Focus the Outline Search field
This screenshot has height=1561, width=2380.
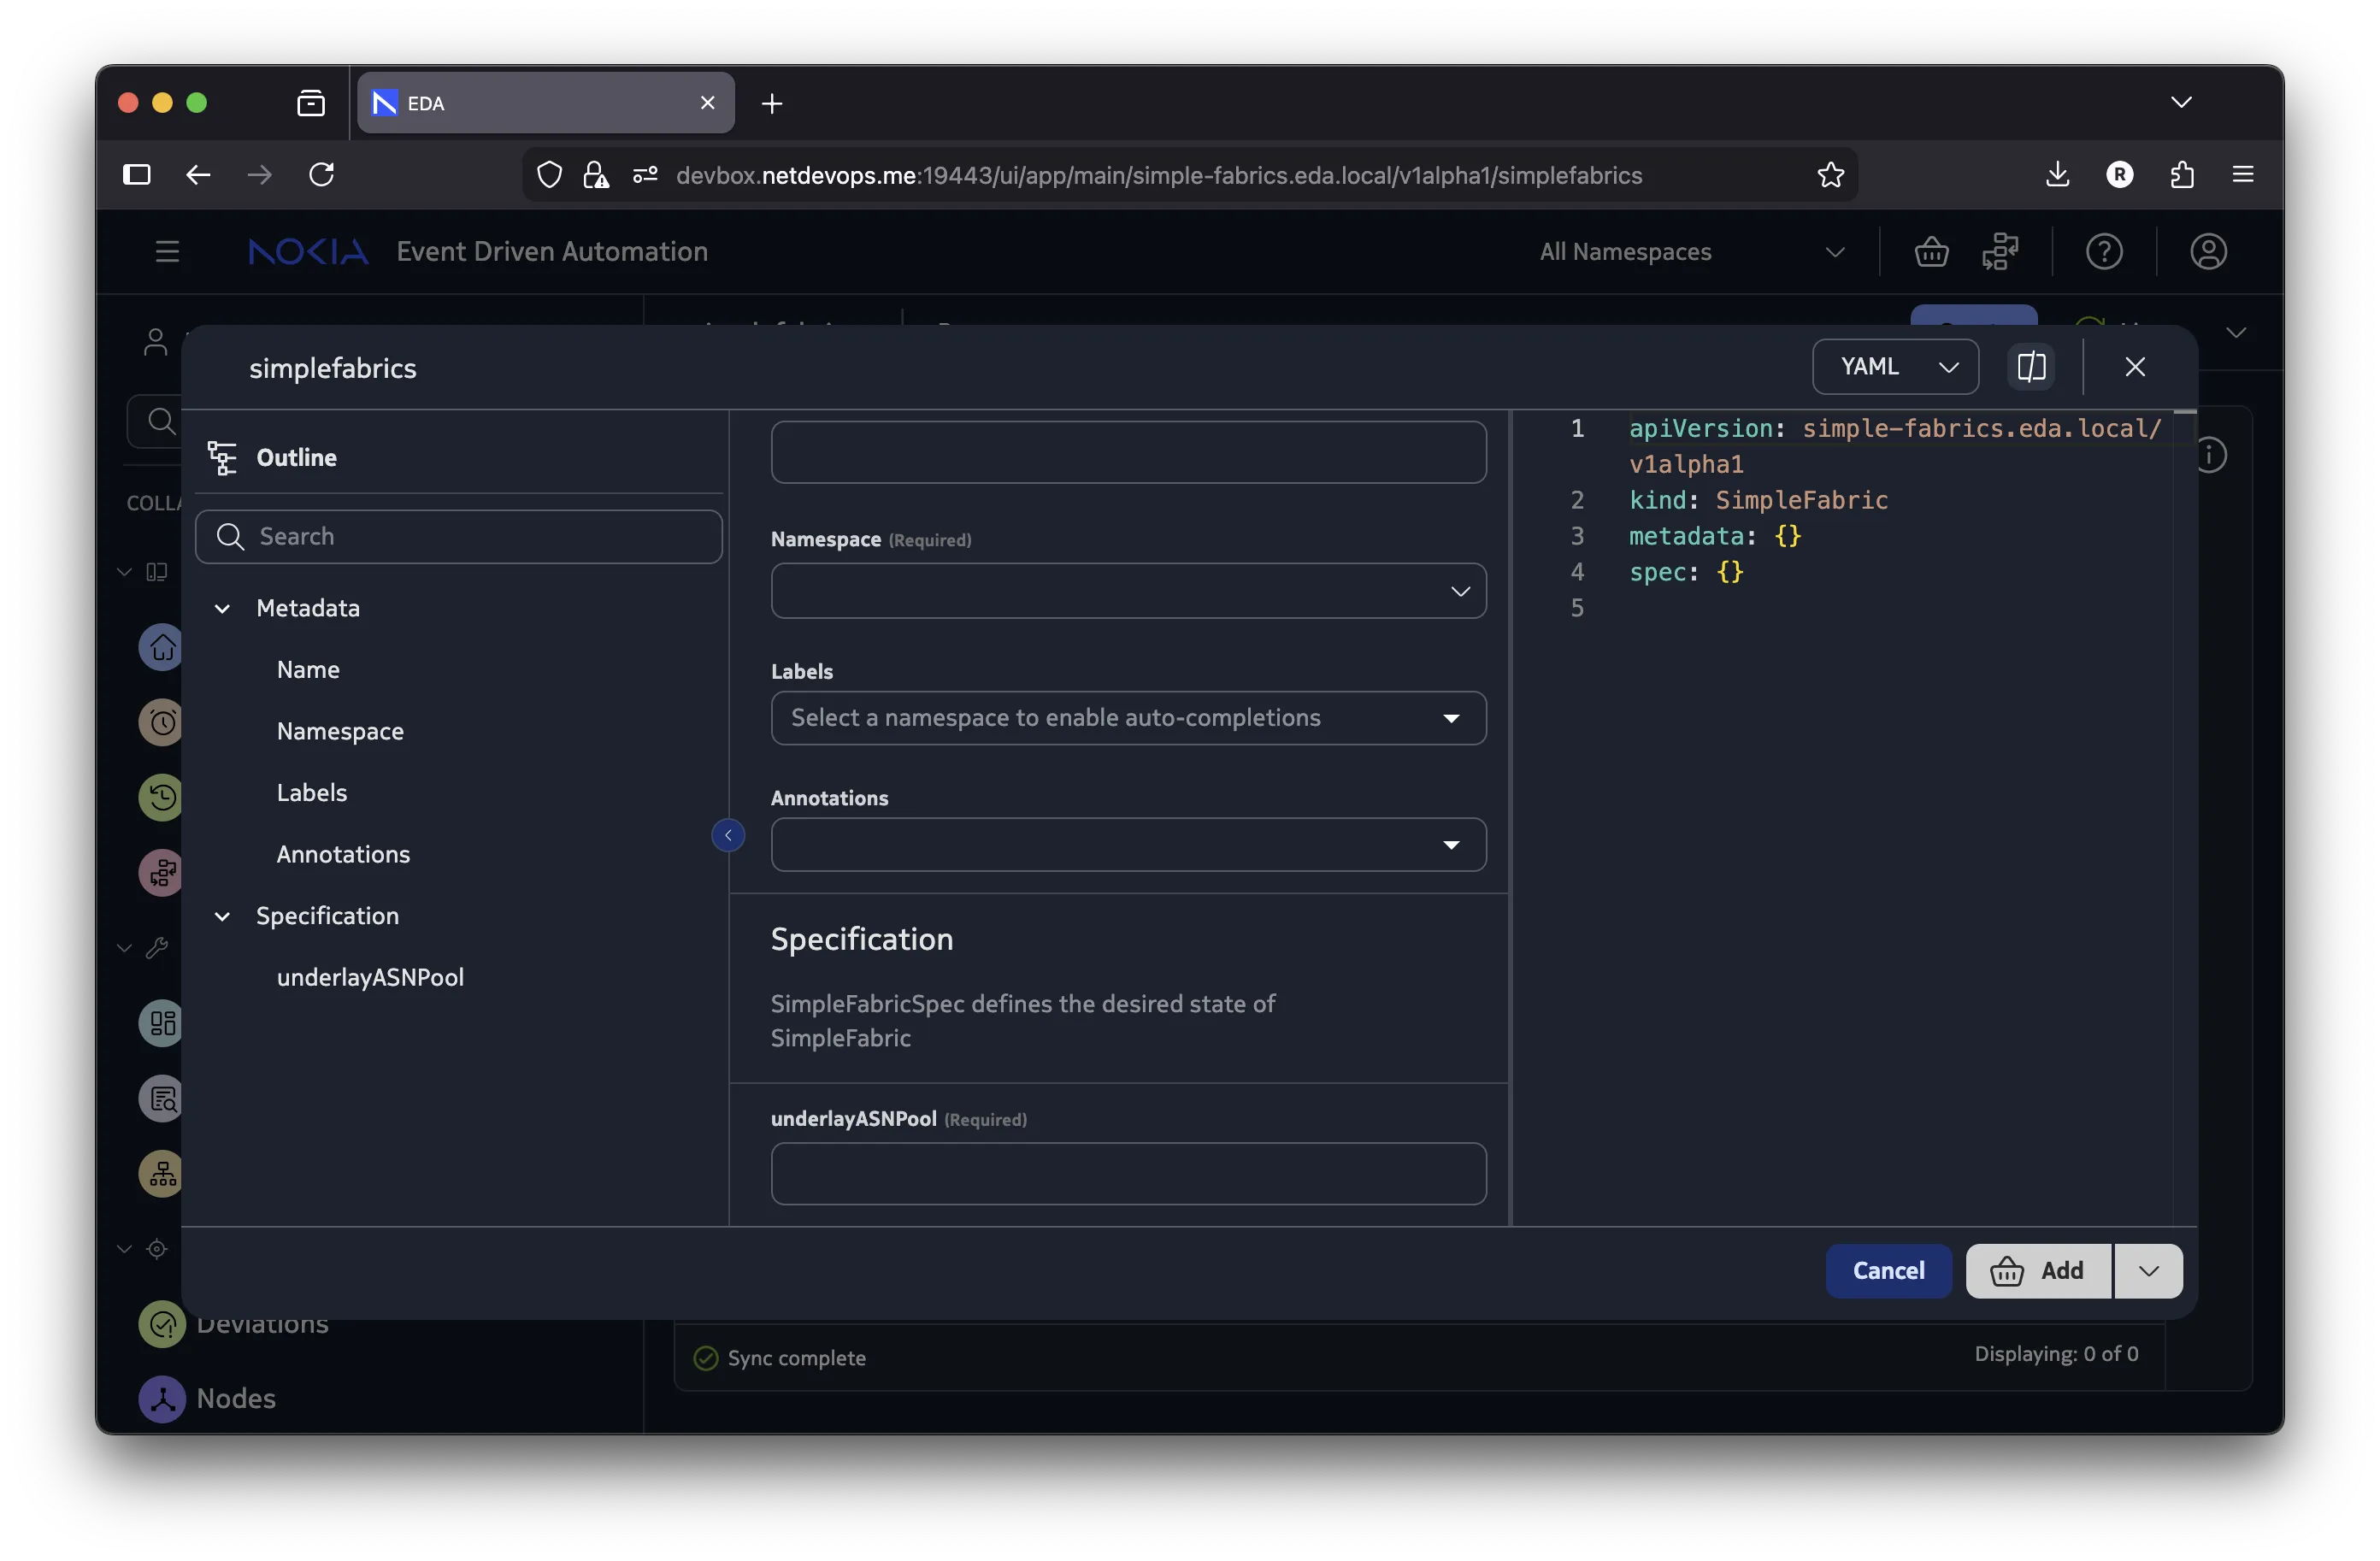[x=459, y=537]
